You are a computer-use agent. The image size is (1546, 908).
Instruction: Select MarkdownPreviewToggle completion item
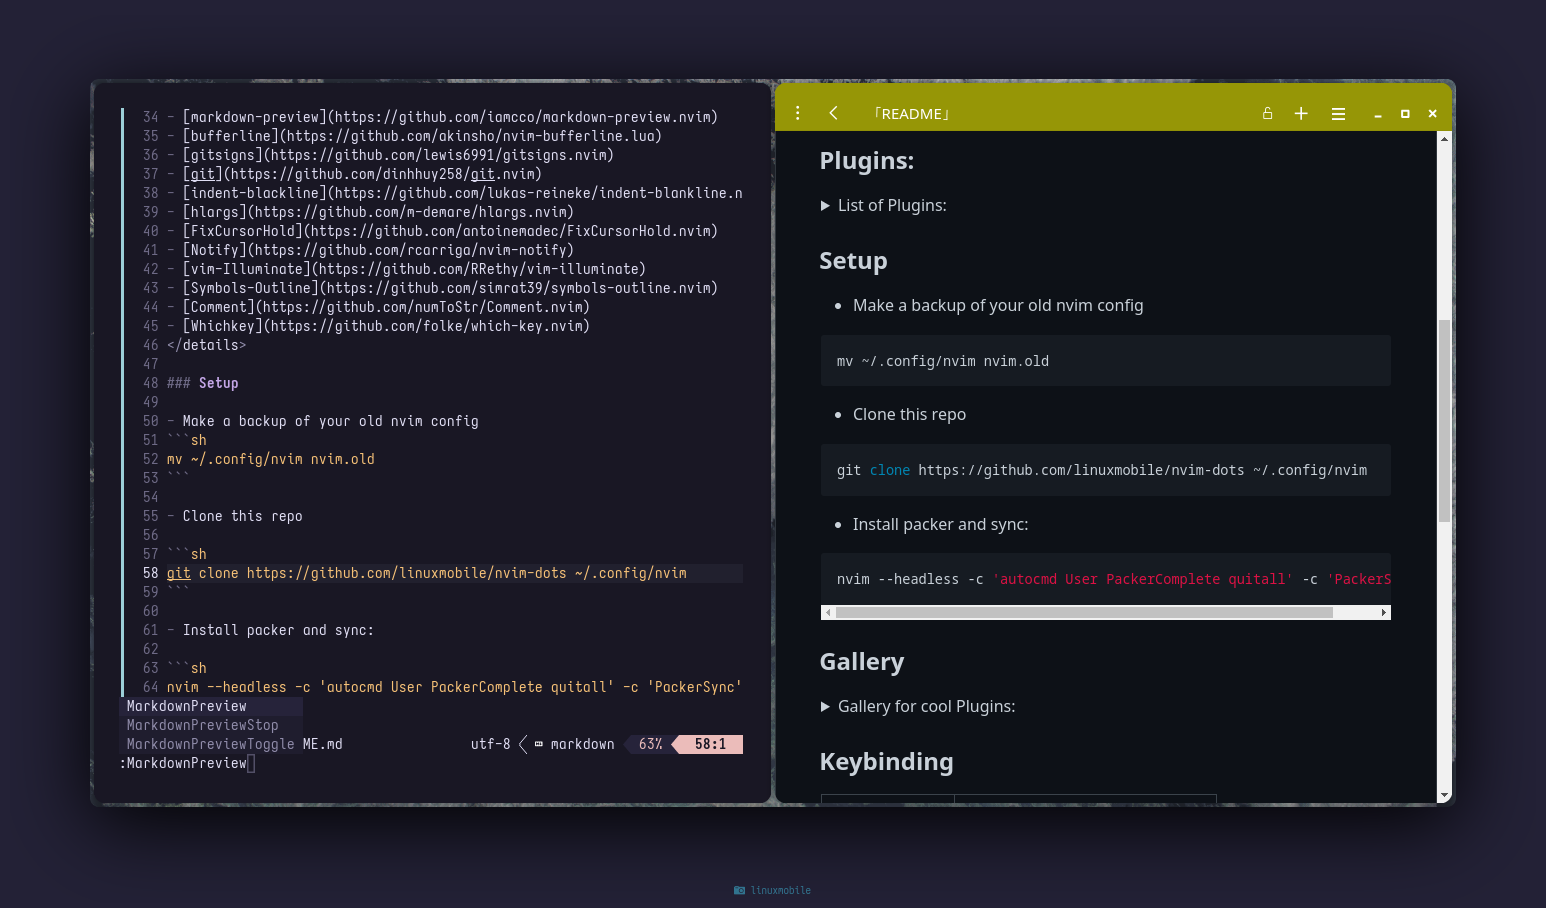[x=211, y=744]
